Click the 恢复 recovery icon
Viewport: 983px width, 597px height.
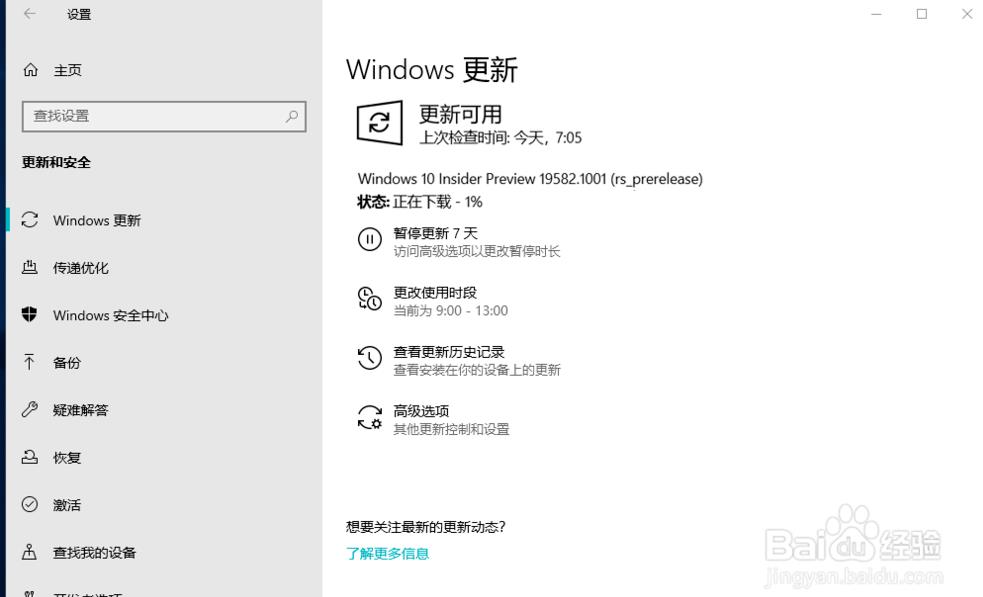point(29,457)
